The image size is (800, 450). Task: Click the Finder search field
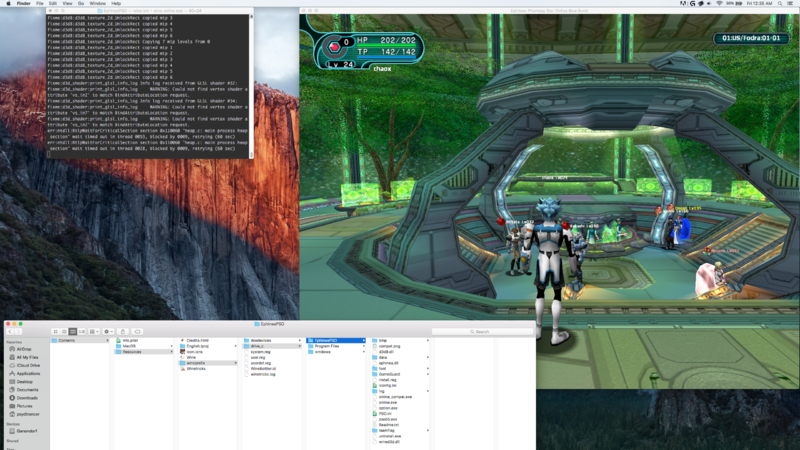tap(482, 332)
